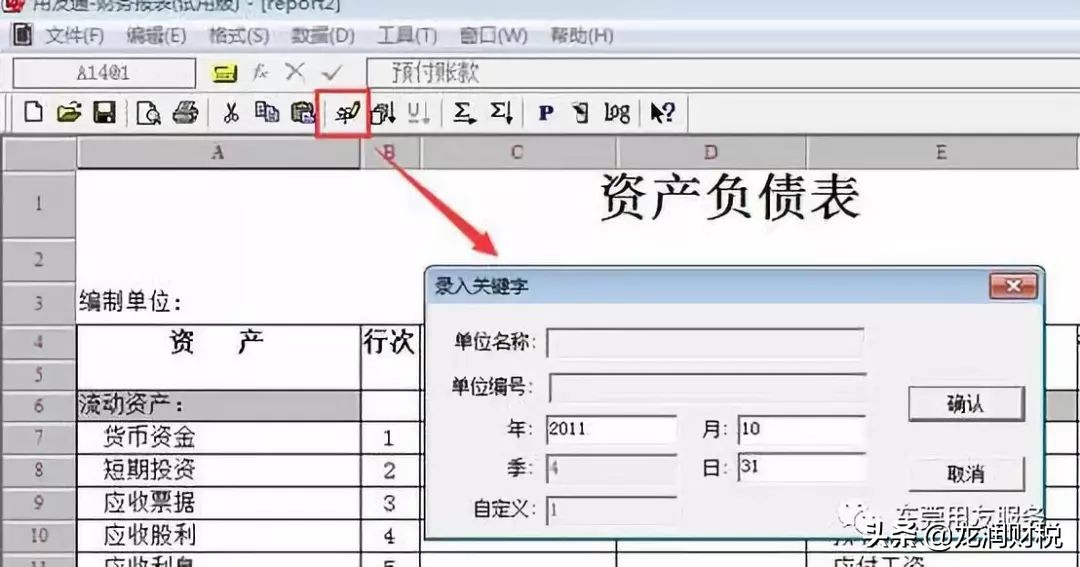Image resolution: width=1080 pixels, height=567 pixels.
Task: Copy selection with the Copy icon
Action: [x=267, y=112]
